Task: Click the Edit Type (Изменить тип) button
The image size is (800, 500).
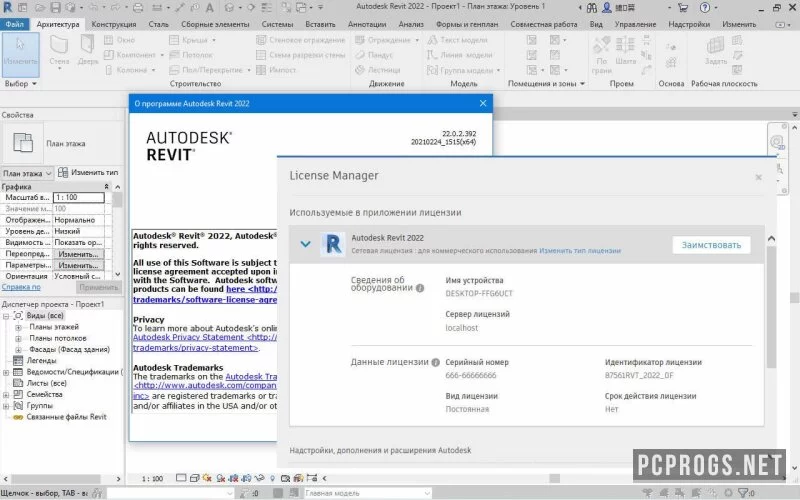Action: [x=88, y=173]
